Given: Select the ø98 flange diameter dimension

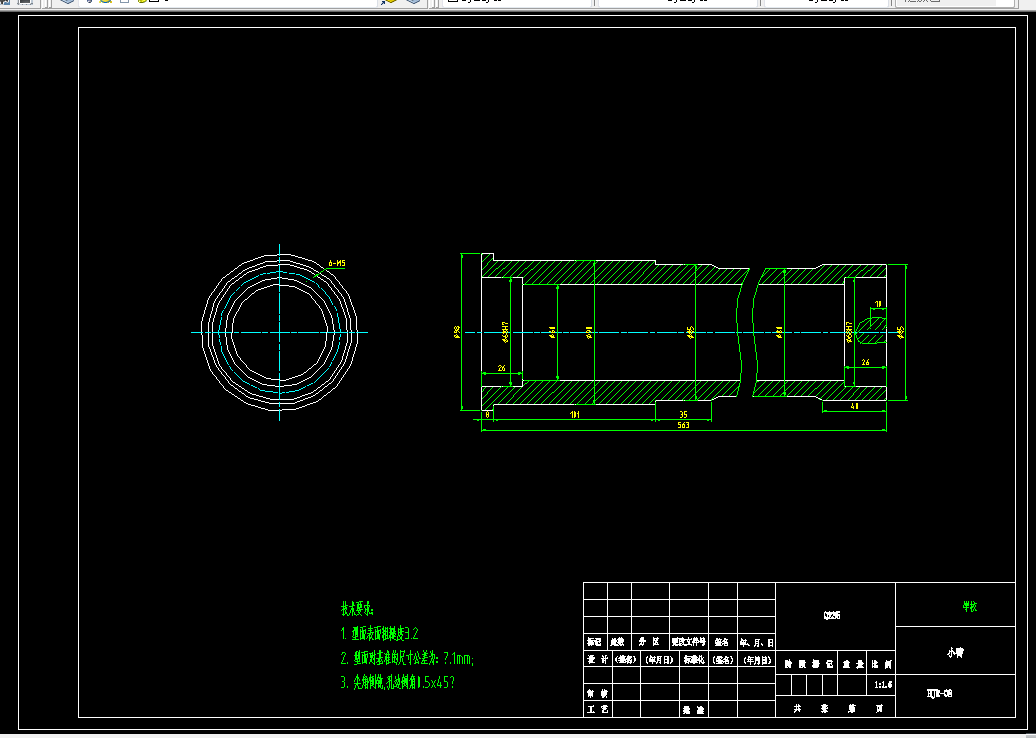Looking at the screenshot, I should tap(457, 329).
